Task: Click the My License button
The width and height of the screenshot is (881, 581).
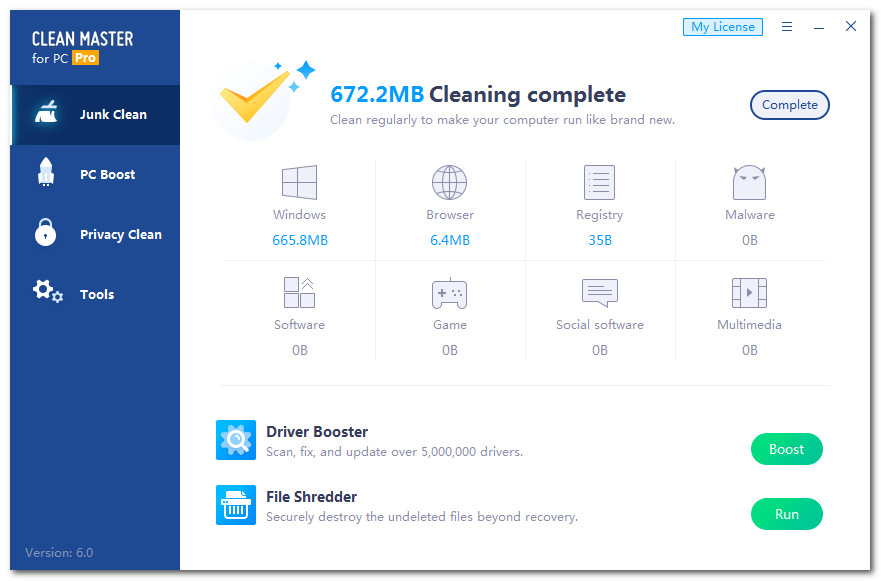Action: click(x=723, y=26)
